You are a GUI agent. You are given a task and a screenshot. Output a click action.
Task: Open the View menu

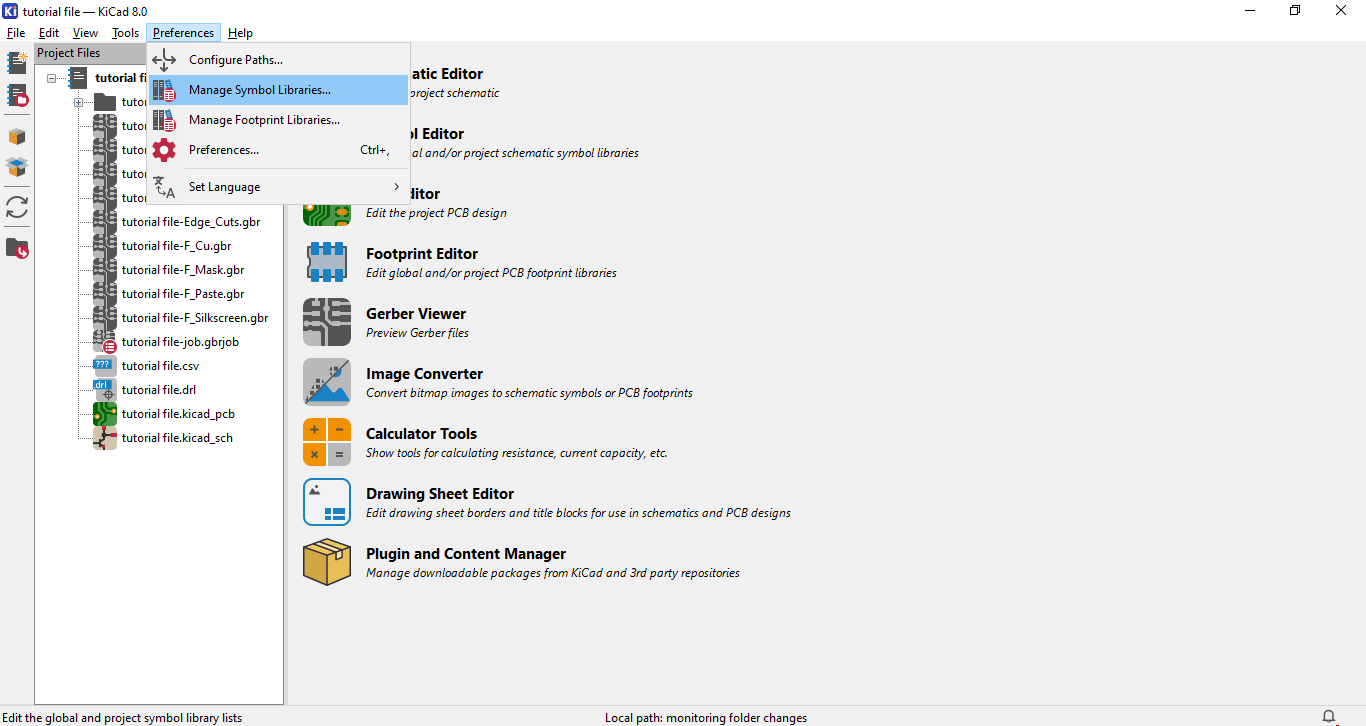86,33
